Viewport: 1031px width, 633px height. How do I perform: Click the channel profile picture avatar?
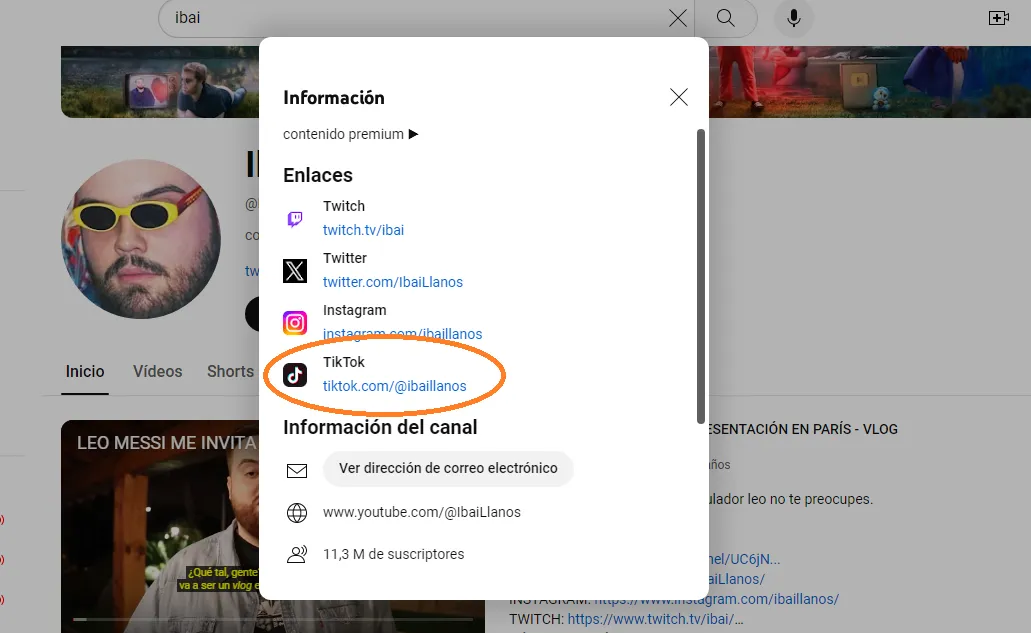[141, 239]
